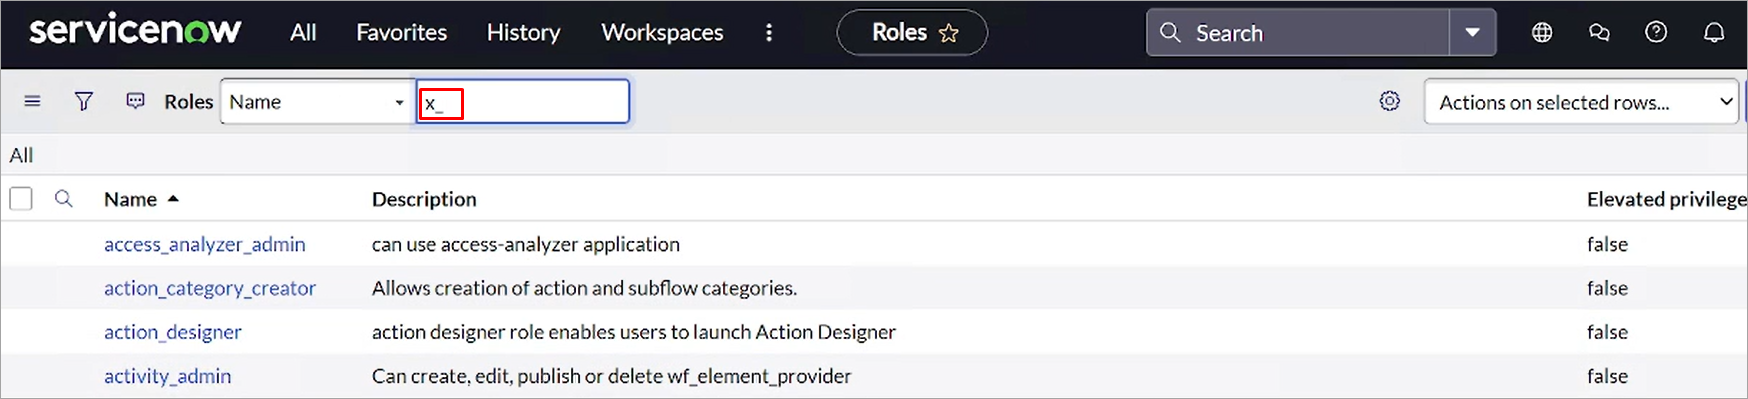The image size is (1748, 399).
Task: Open the help question mark icon
Action: [1656, 33]
